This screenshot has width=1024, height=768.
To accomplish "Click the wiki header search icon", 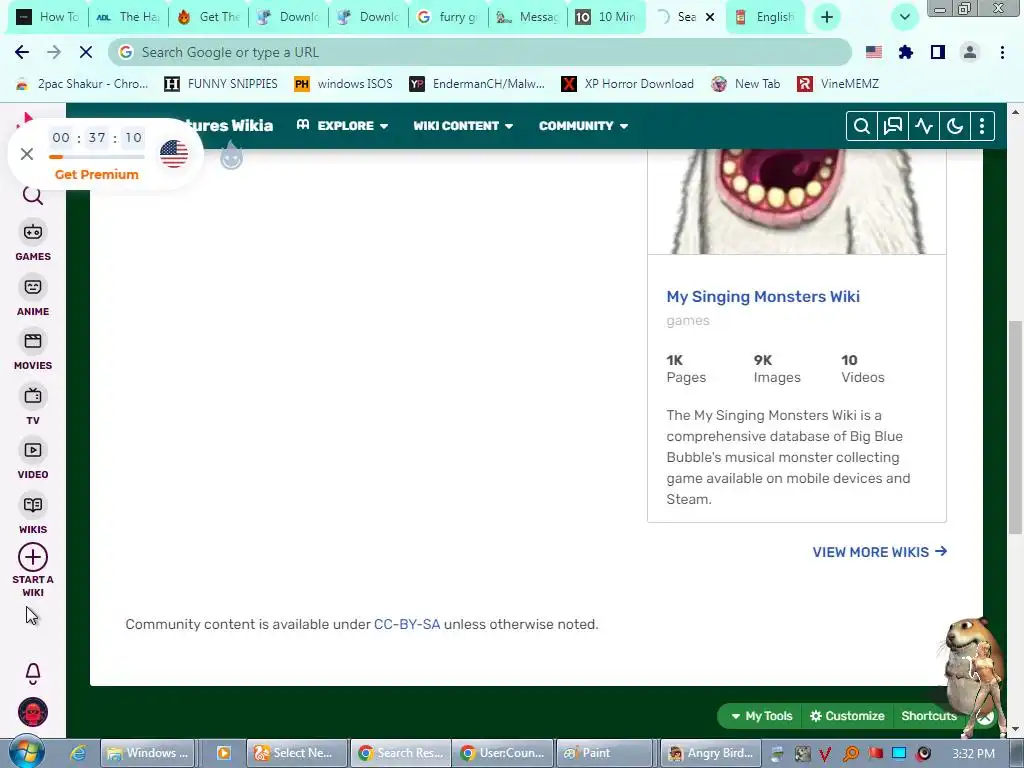I will coord(861,126).
